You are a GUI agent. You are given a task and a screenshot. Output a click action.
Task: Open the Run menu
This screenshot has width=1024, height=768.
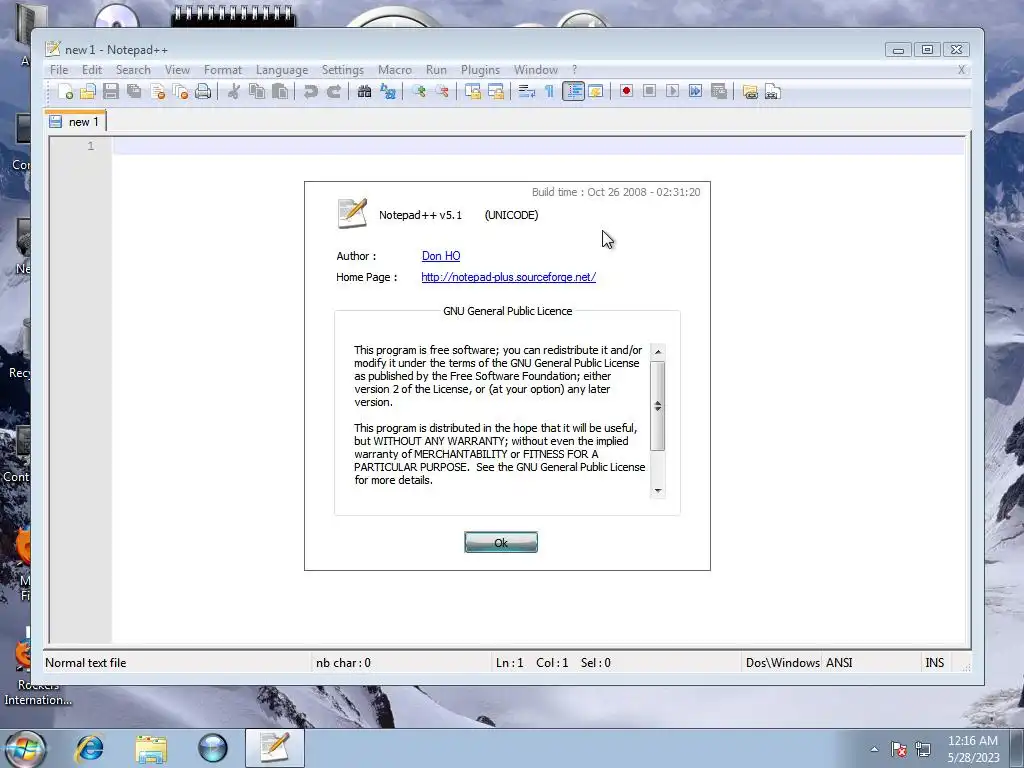[436, 70]
